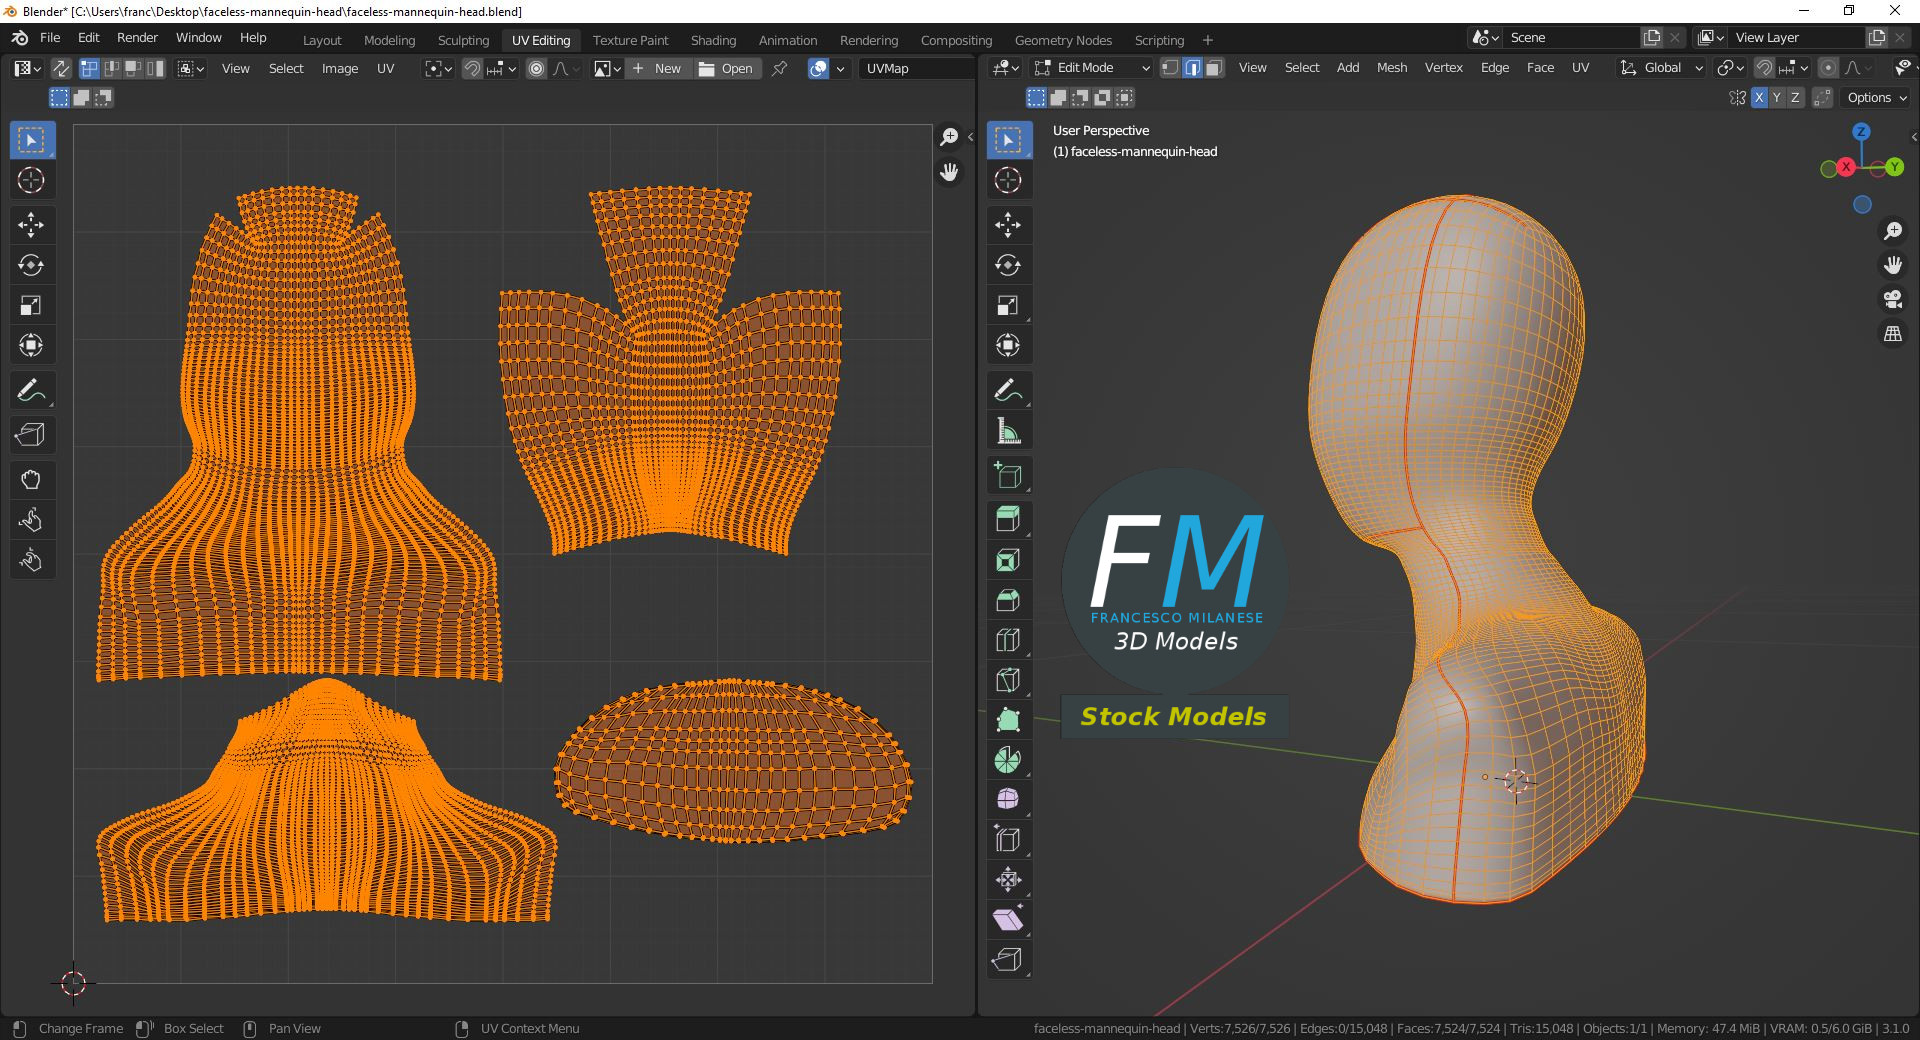Click the Open image button
Image resolution: width=1920 pixels, height=1040 pixels.
tap(726, 68)
